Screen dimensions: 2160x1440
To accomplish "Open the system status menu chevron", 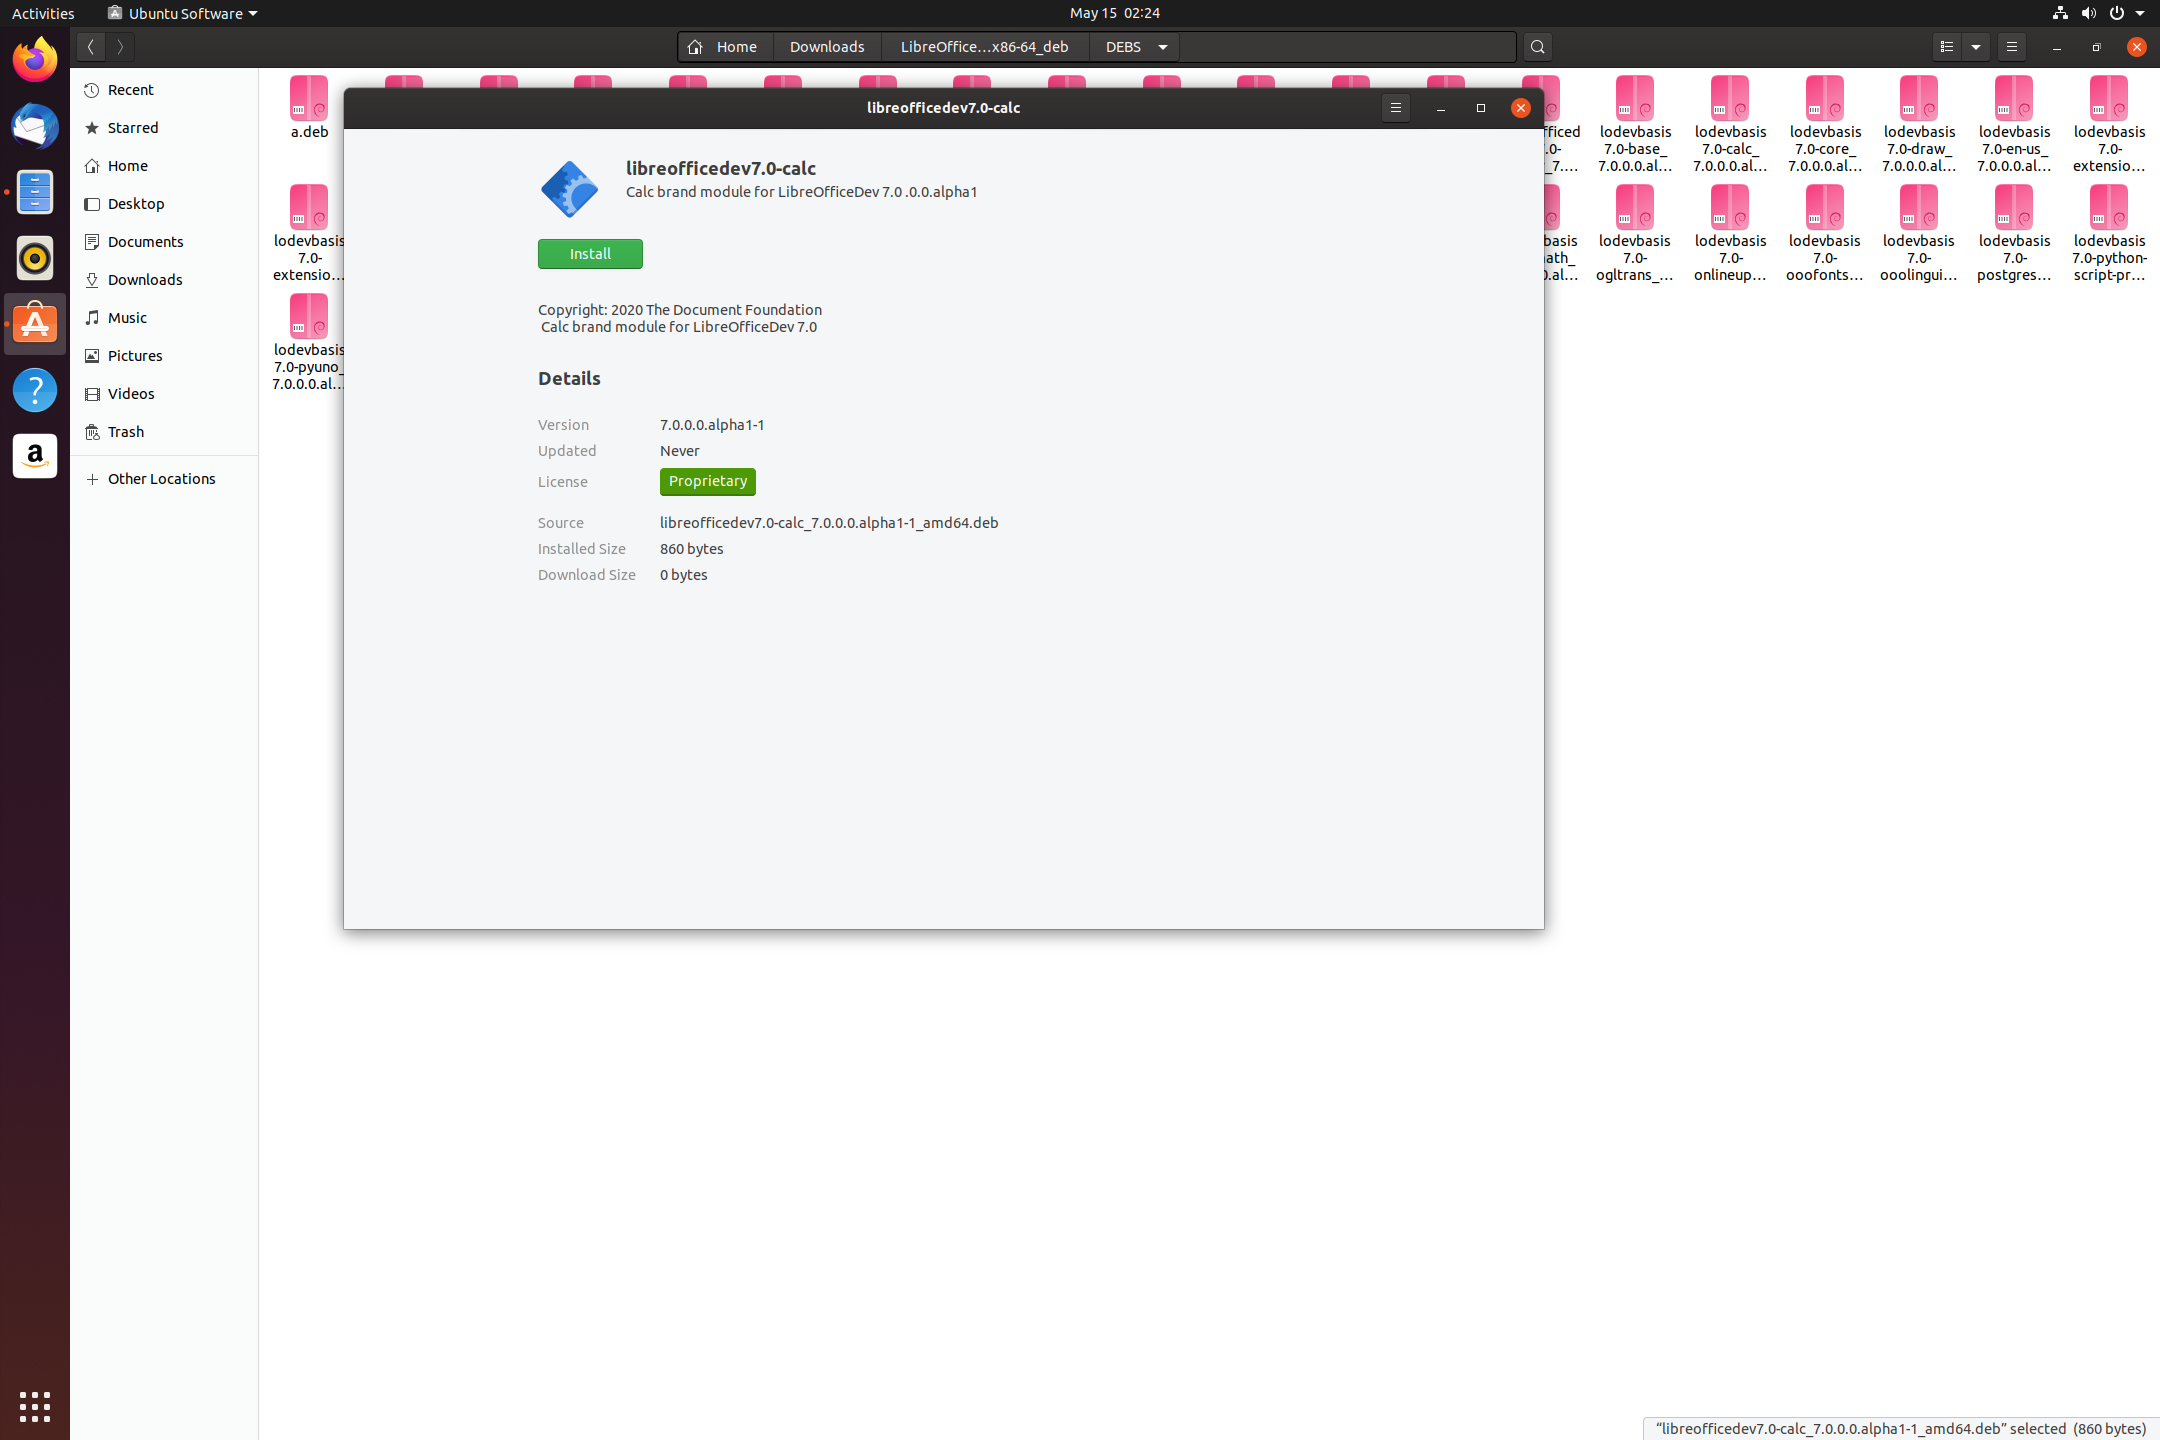I will pos(2140,13).
